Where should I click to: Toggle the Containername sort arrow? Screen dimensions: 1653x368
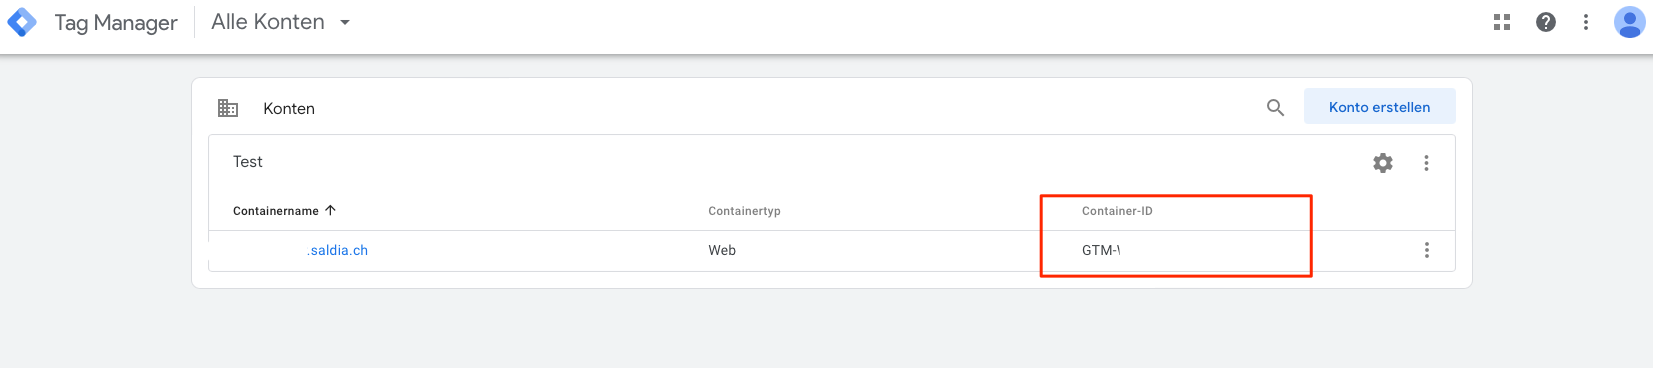point(330,210)
